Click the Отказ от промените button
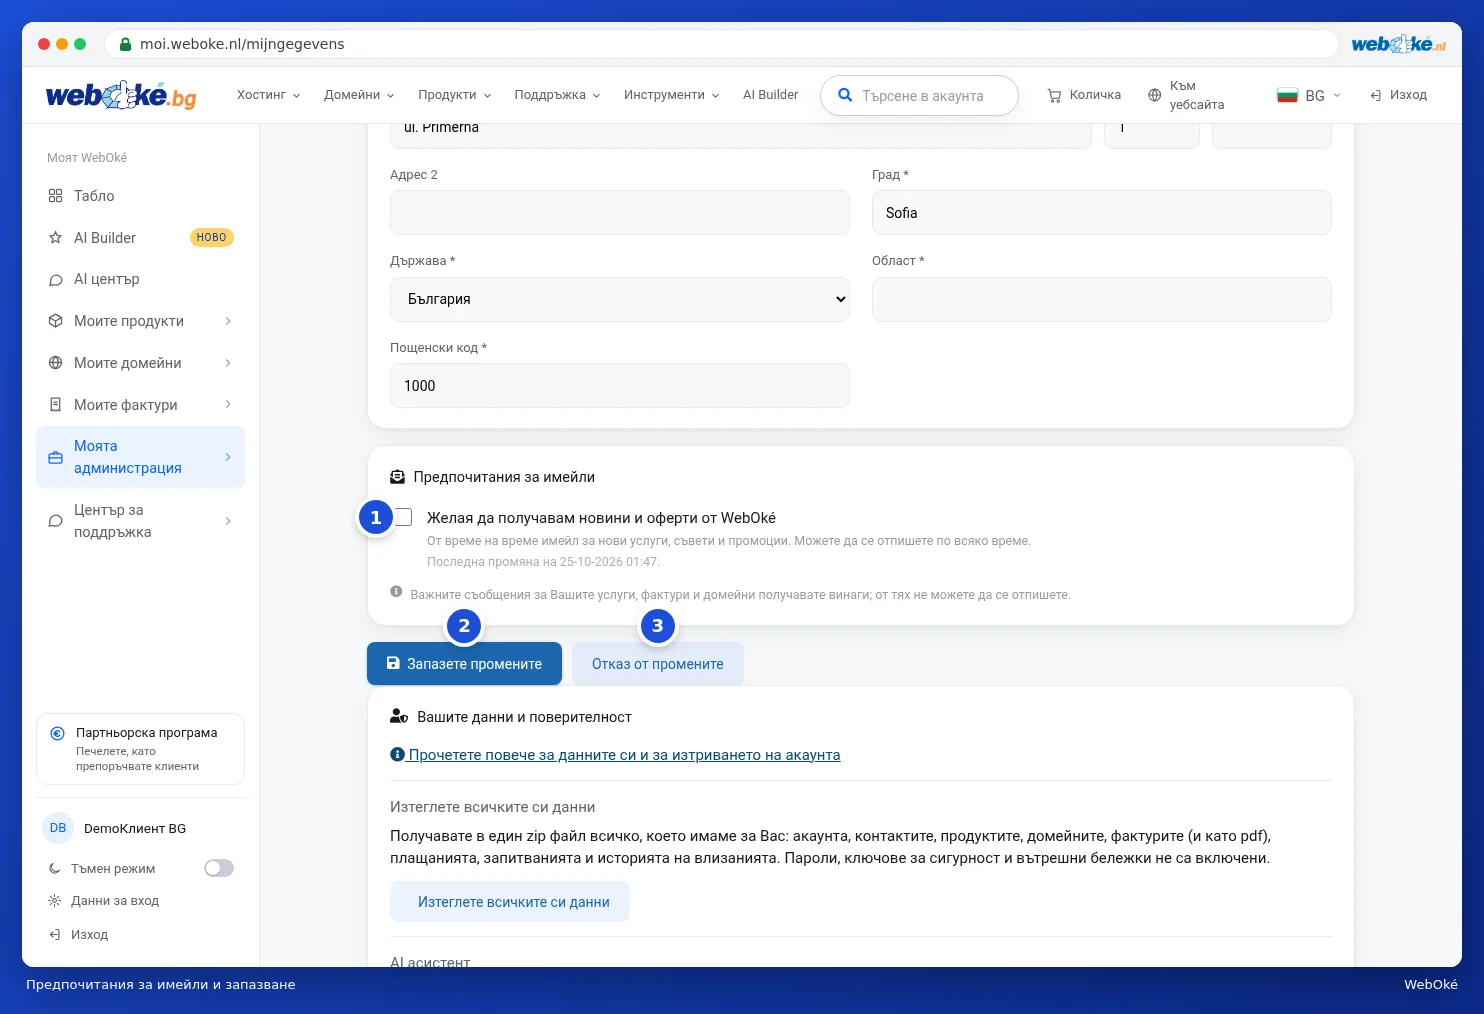 658,664
